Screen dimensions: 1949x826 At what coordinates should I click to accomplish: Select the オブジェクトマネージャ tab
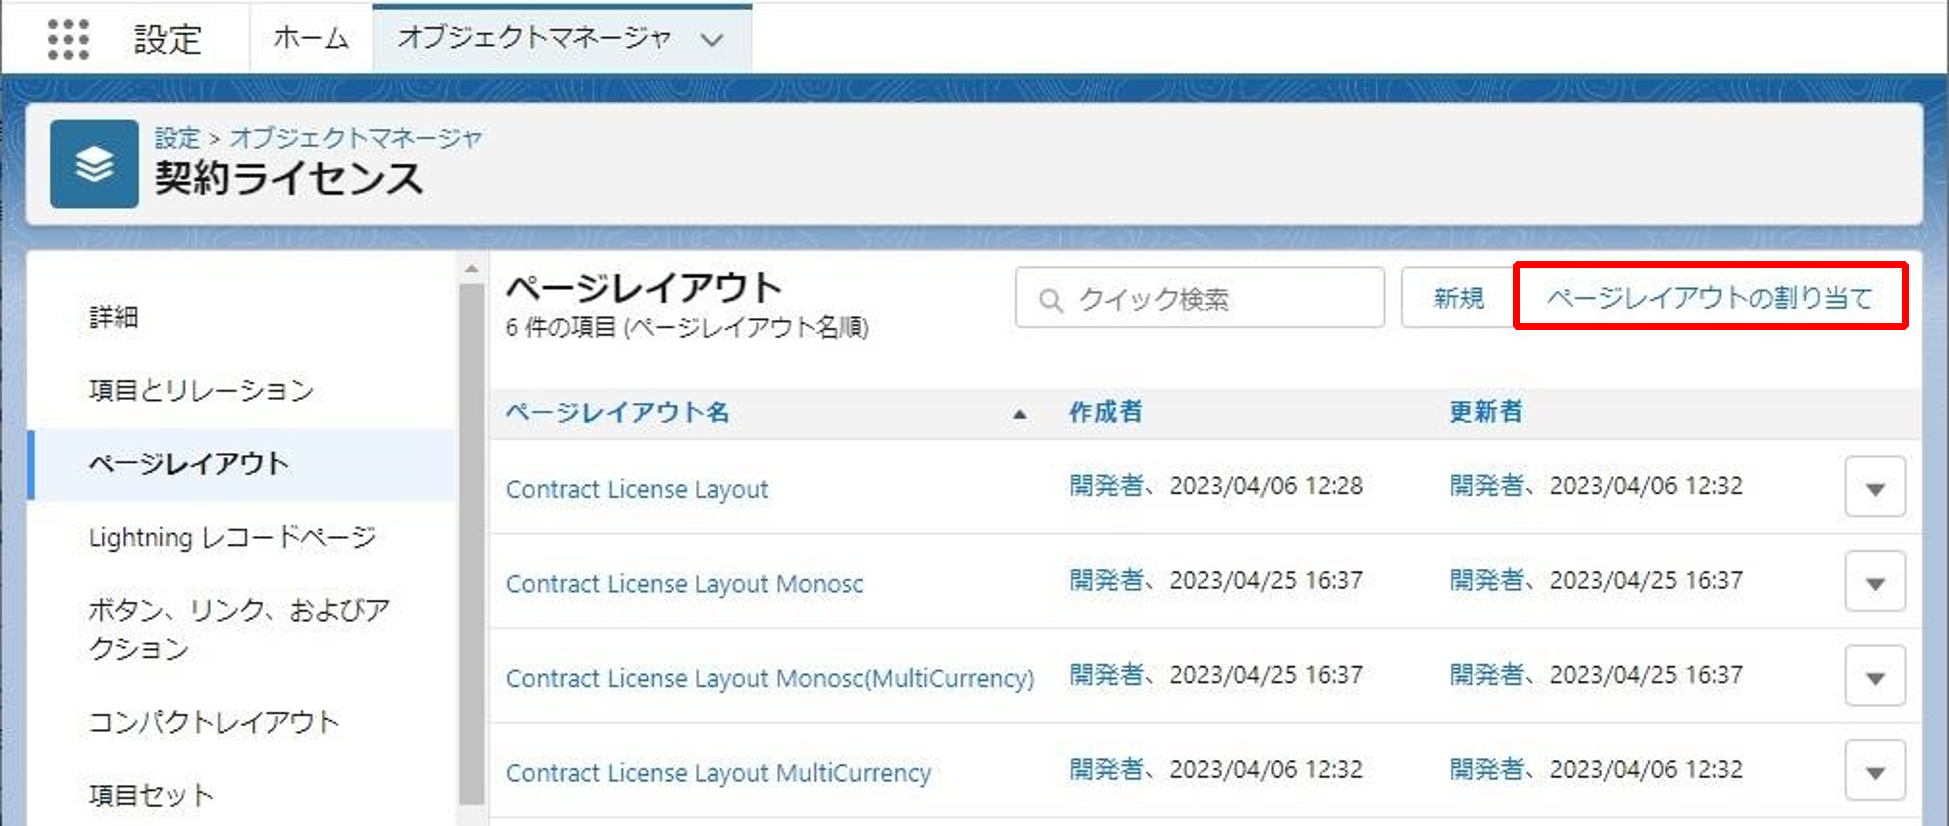534,39
